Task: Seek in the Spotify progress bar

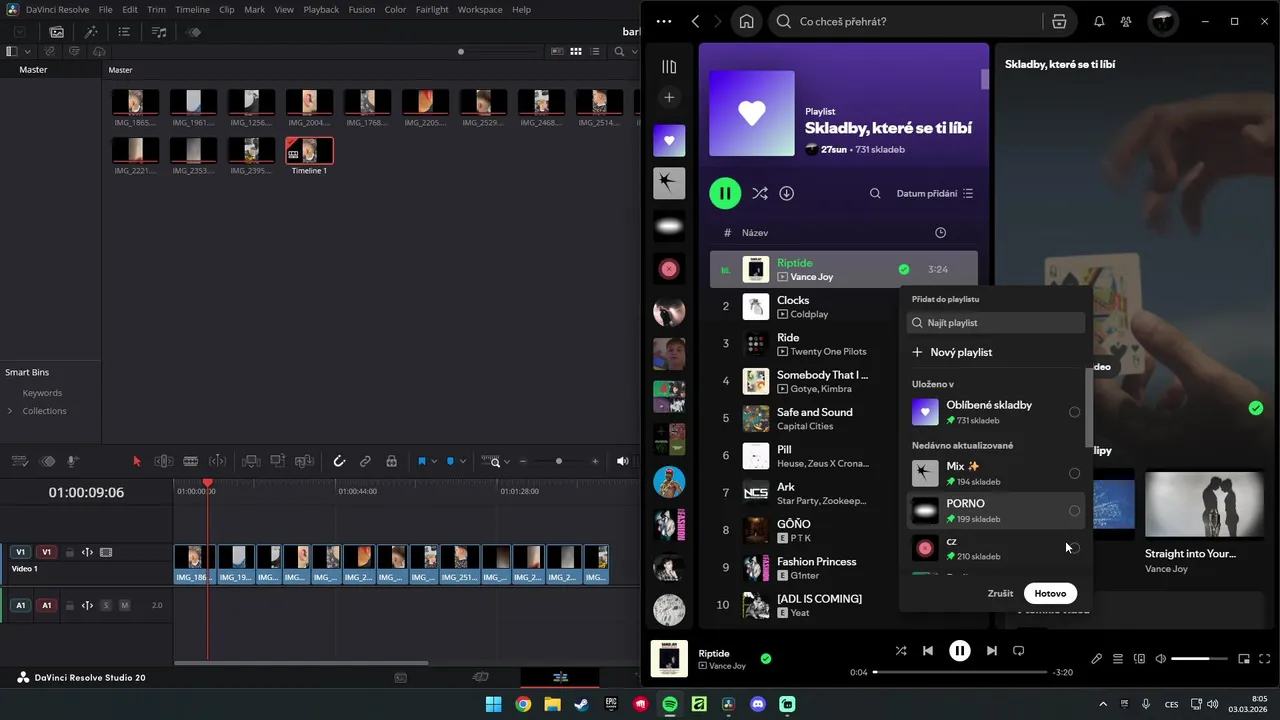Action: click(960, 672)
